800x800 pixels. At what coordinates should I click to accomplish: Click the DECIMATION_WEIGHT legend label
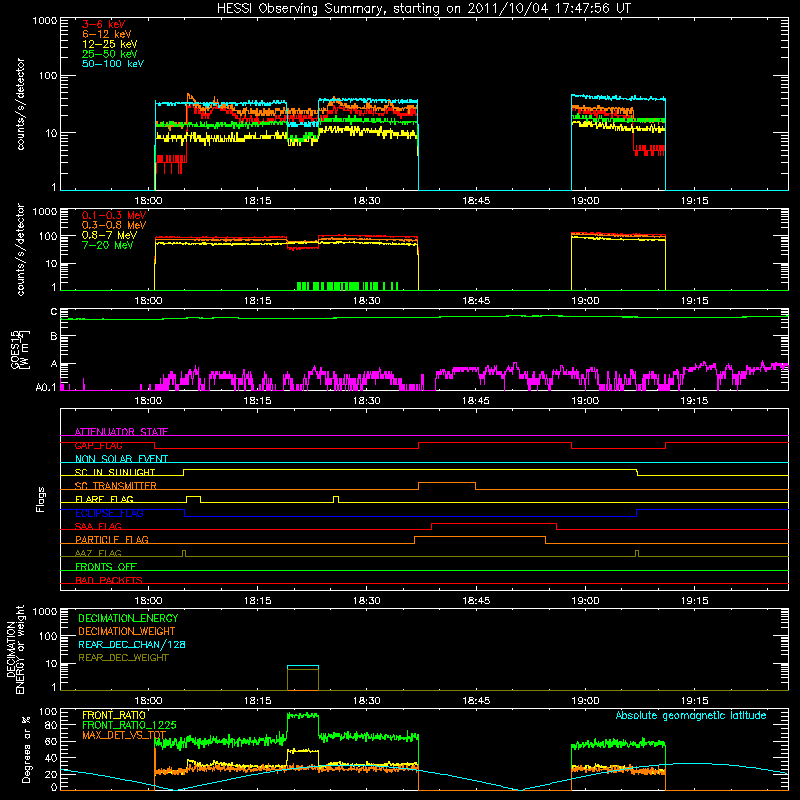(127, 631)
